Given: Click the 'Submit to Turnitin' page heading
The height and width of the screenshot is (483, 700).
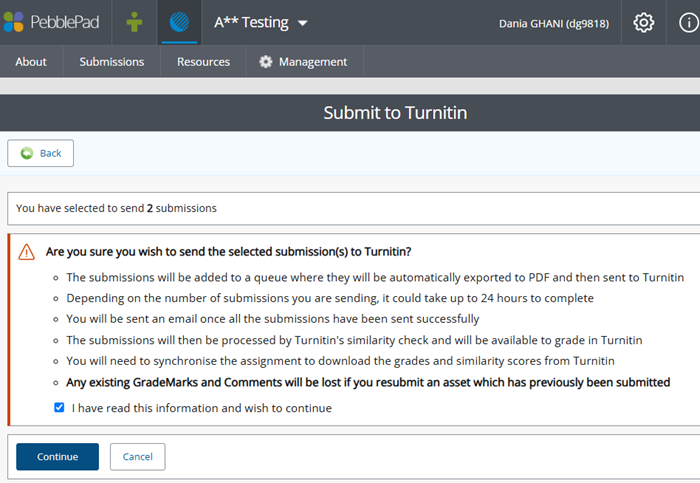Looking at the screenshot, I should coord(395,112).
